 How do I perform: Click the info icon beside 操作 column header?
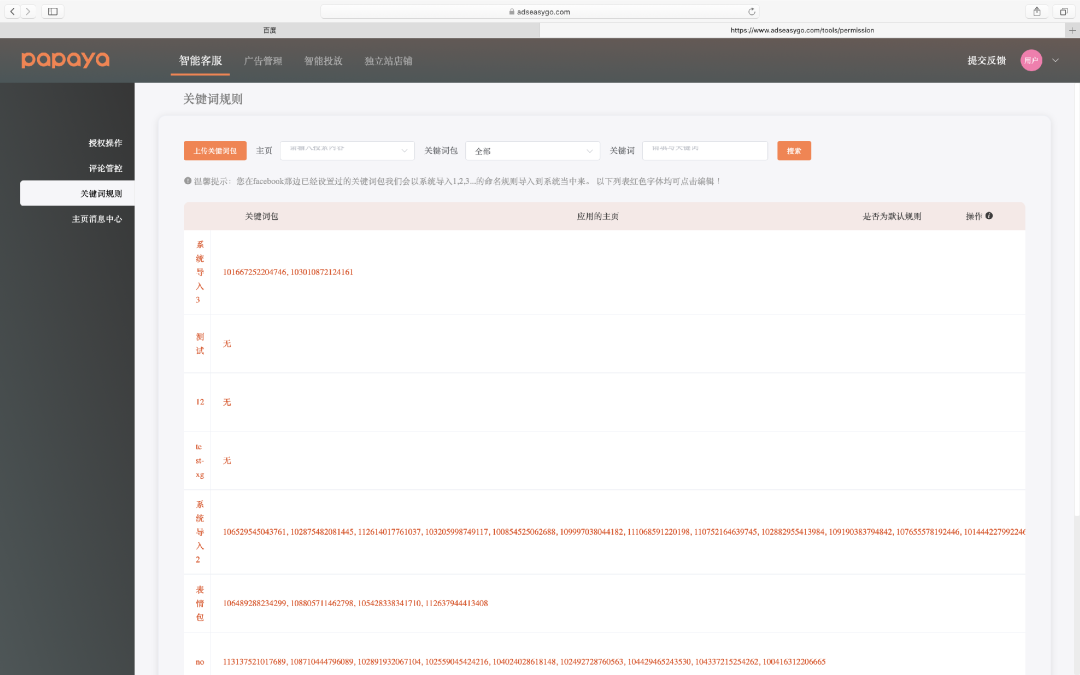(x=989, y=216)
